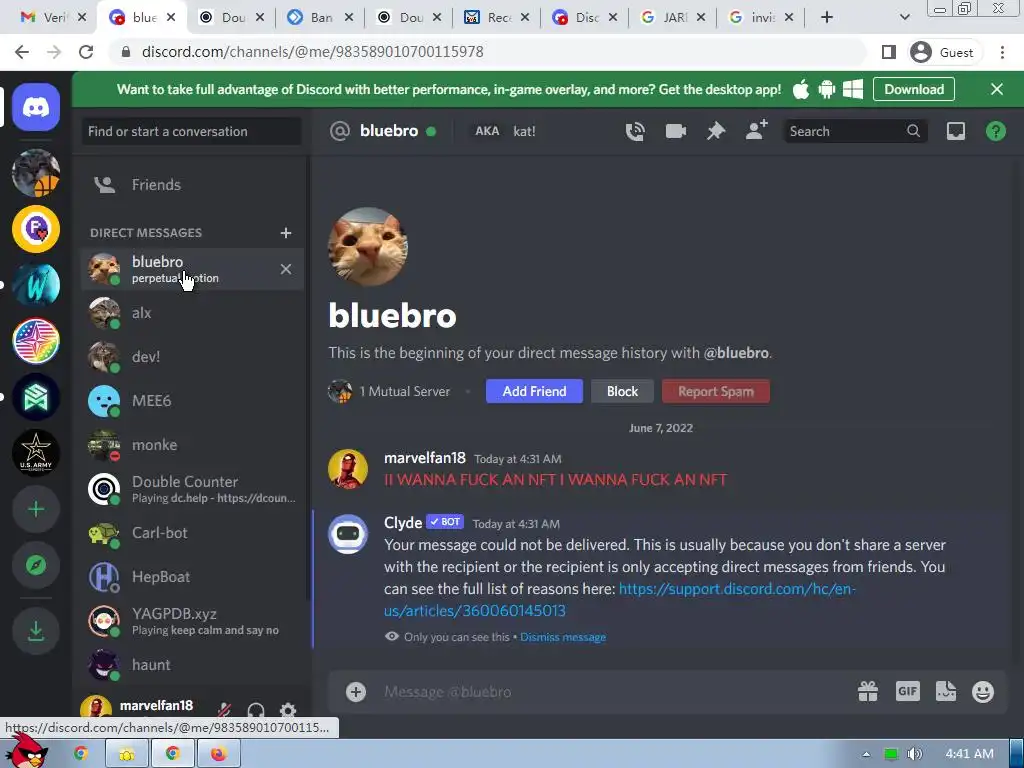The image size is (1024, 768).
Task: Open the Help question mark icon
Action: pyautogui.click(x=995, y=131)
